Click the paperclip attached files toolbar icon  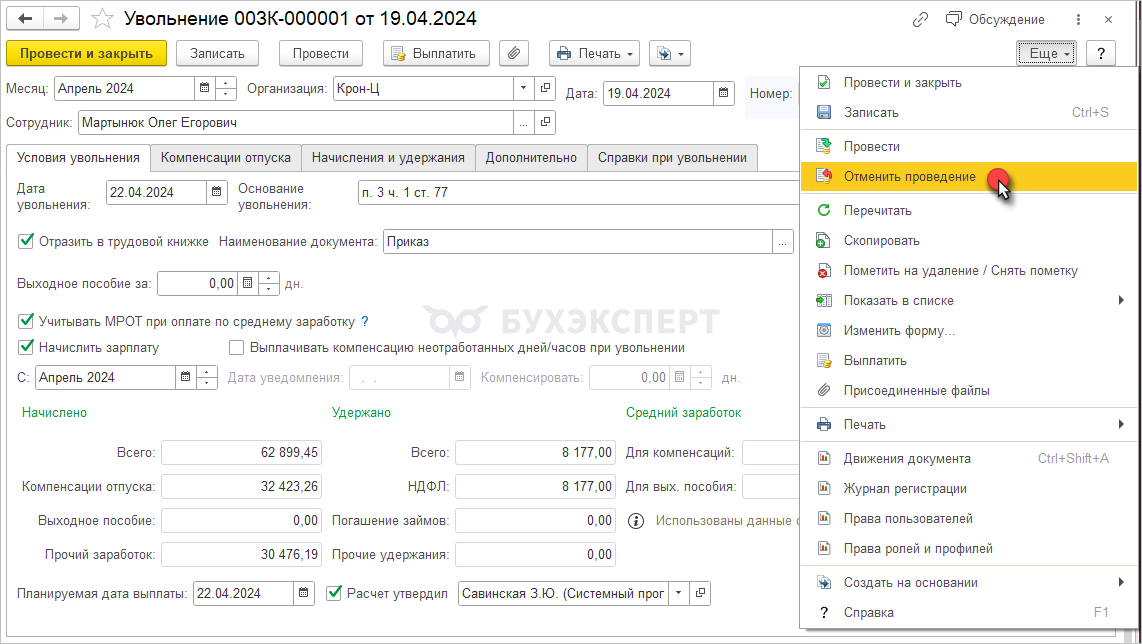pyautogui.click(x=514, y=53)
